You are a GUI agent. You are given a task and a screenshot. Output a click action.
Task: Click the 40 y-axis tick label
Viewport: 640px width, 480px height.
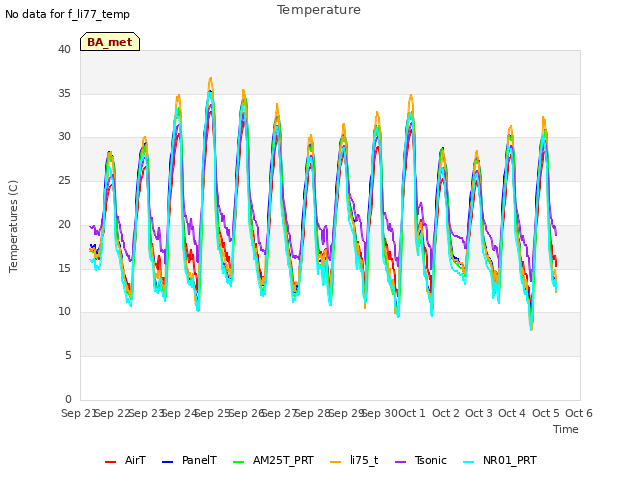64,49
